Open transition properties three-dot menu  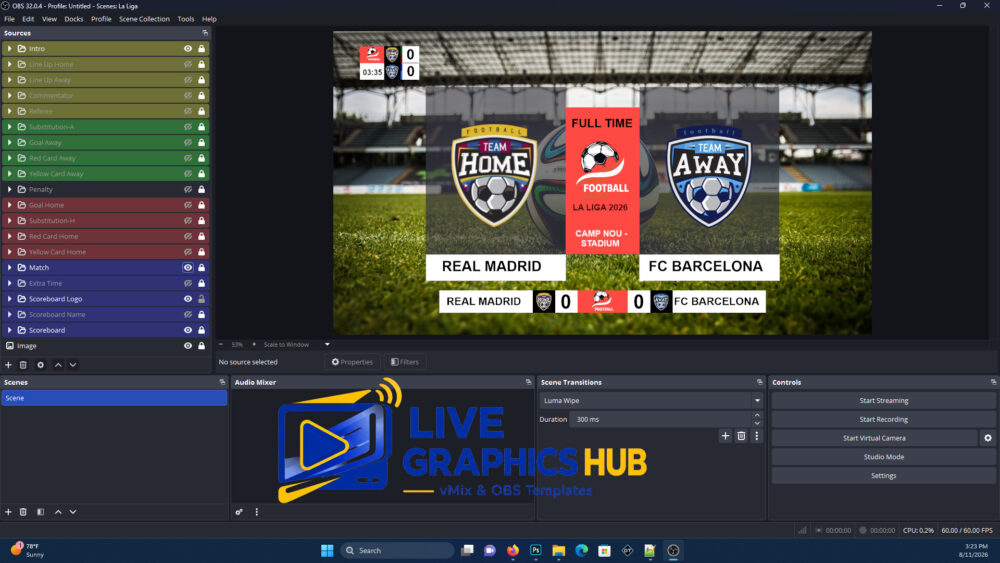click(757, 436)
